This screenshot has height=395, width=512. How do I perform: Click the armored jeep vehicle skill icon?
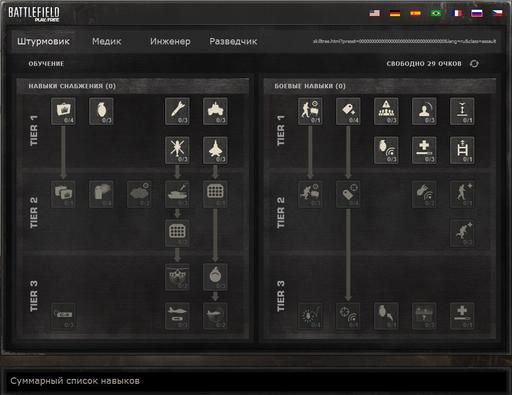pos(215,111)
